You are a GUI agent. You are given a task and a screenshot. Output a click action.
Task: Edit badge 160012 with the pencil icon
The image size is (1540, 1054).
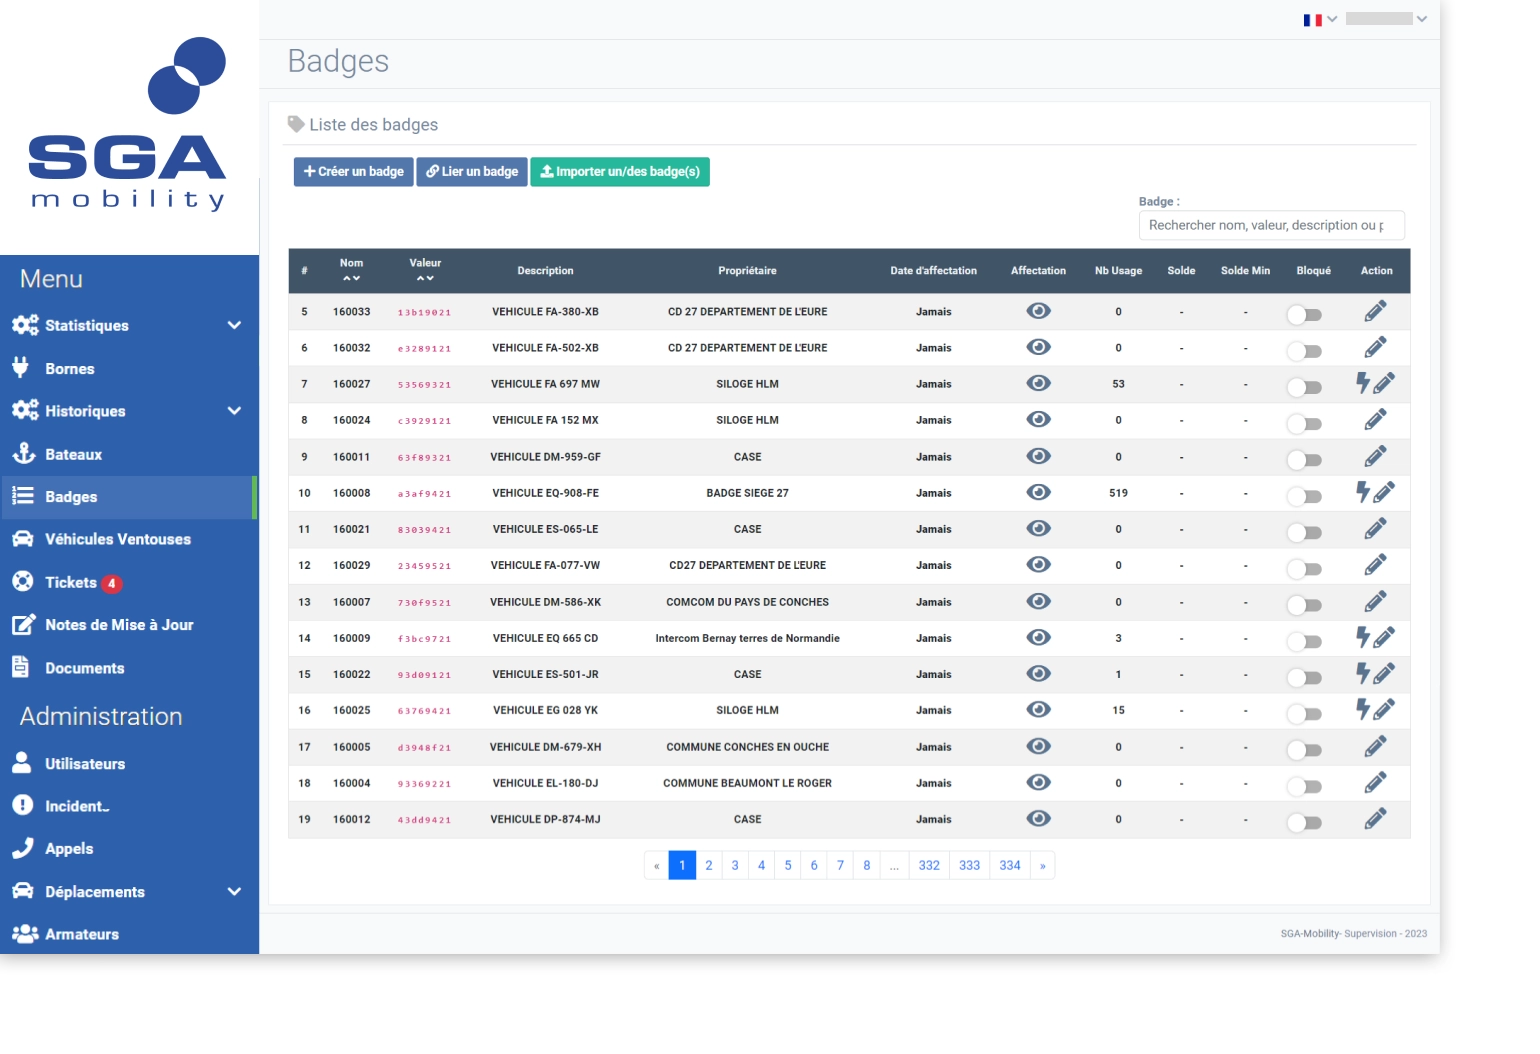tap(1375, 819)
